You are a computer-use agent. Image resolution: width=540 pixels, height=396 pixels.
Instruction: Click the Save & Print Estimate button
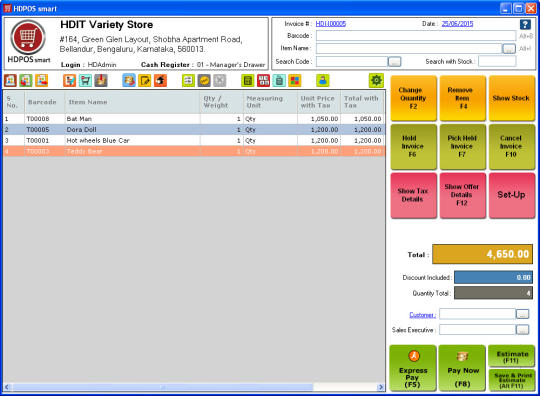511,380
